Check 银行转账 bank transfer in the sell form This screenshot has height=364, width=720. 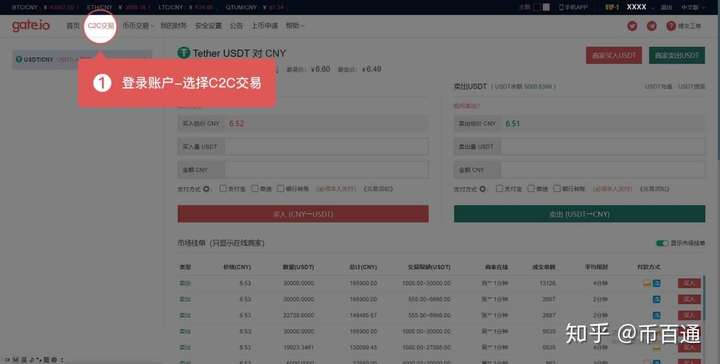557,189
